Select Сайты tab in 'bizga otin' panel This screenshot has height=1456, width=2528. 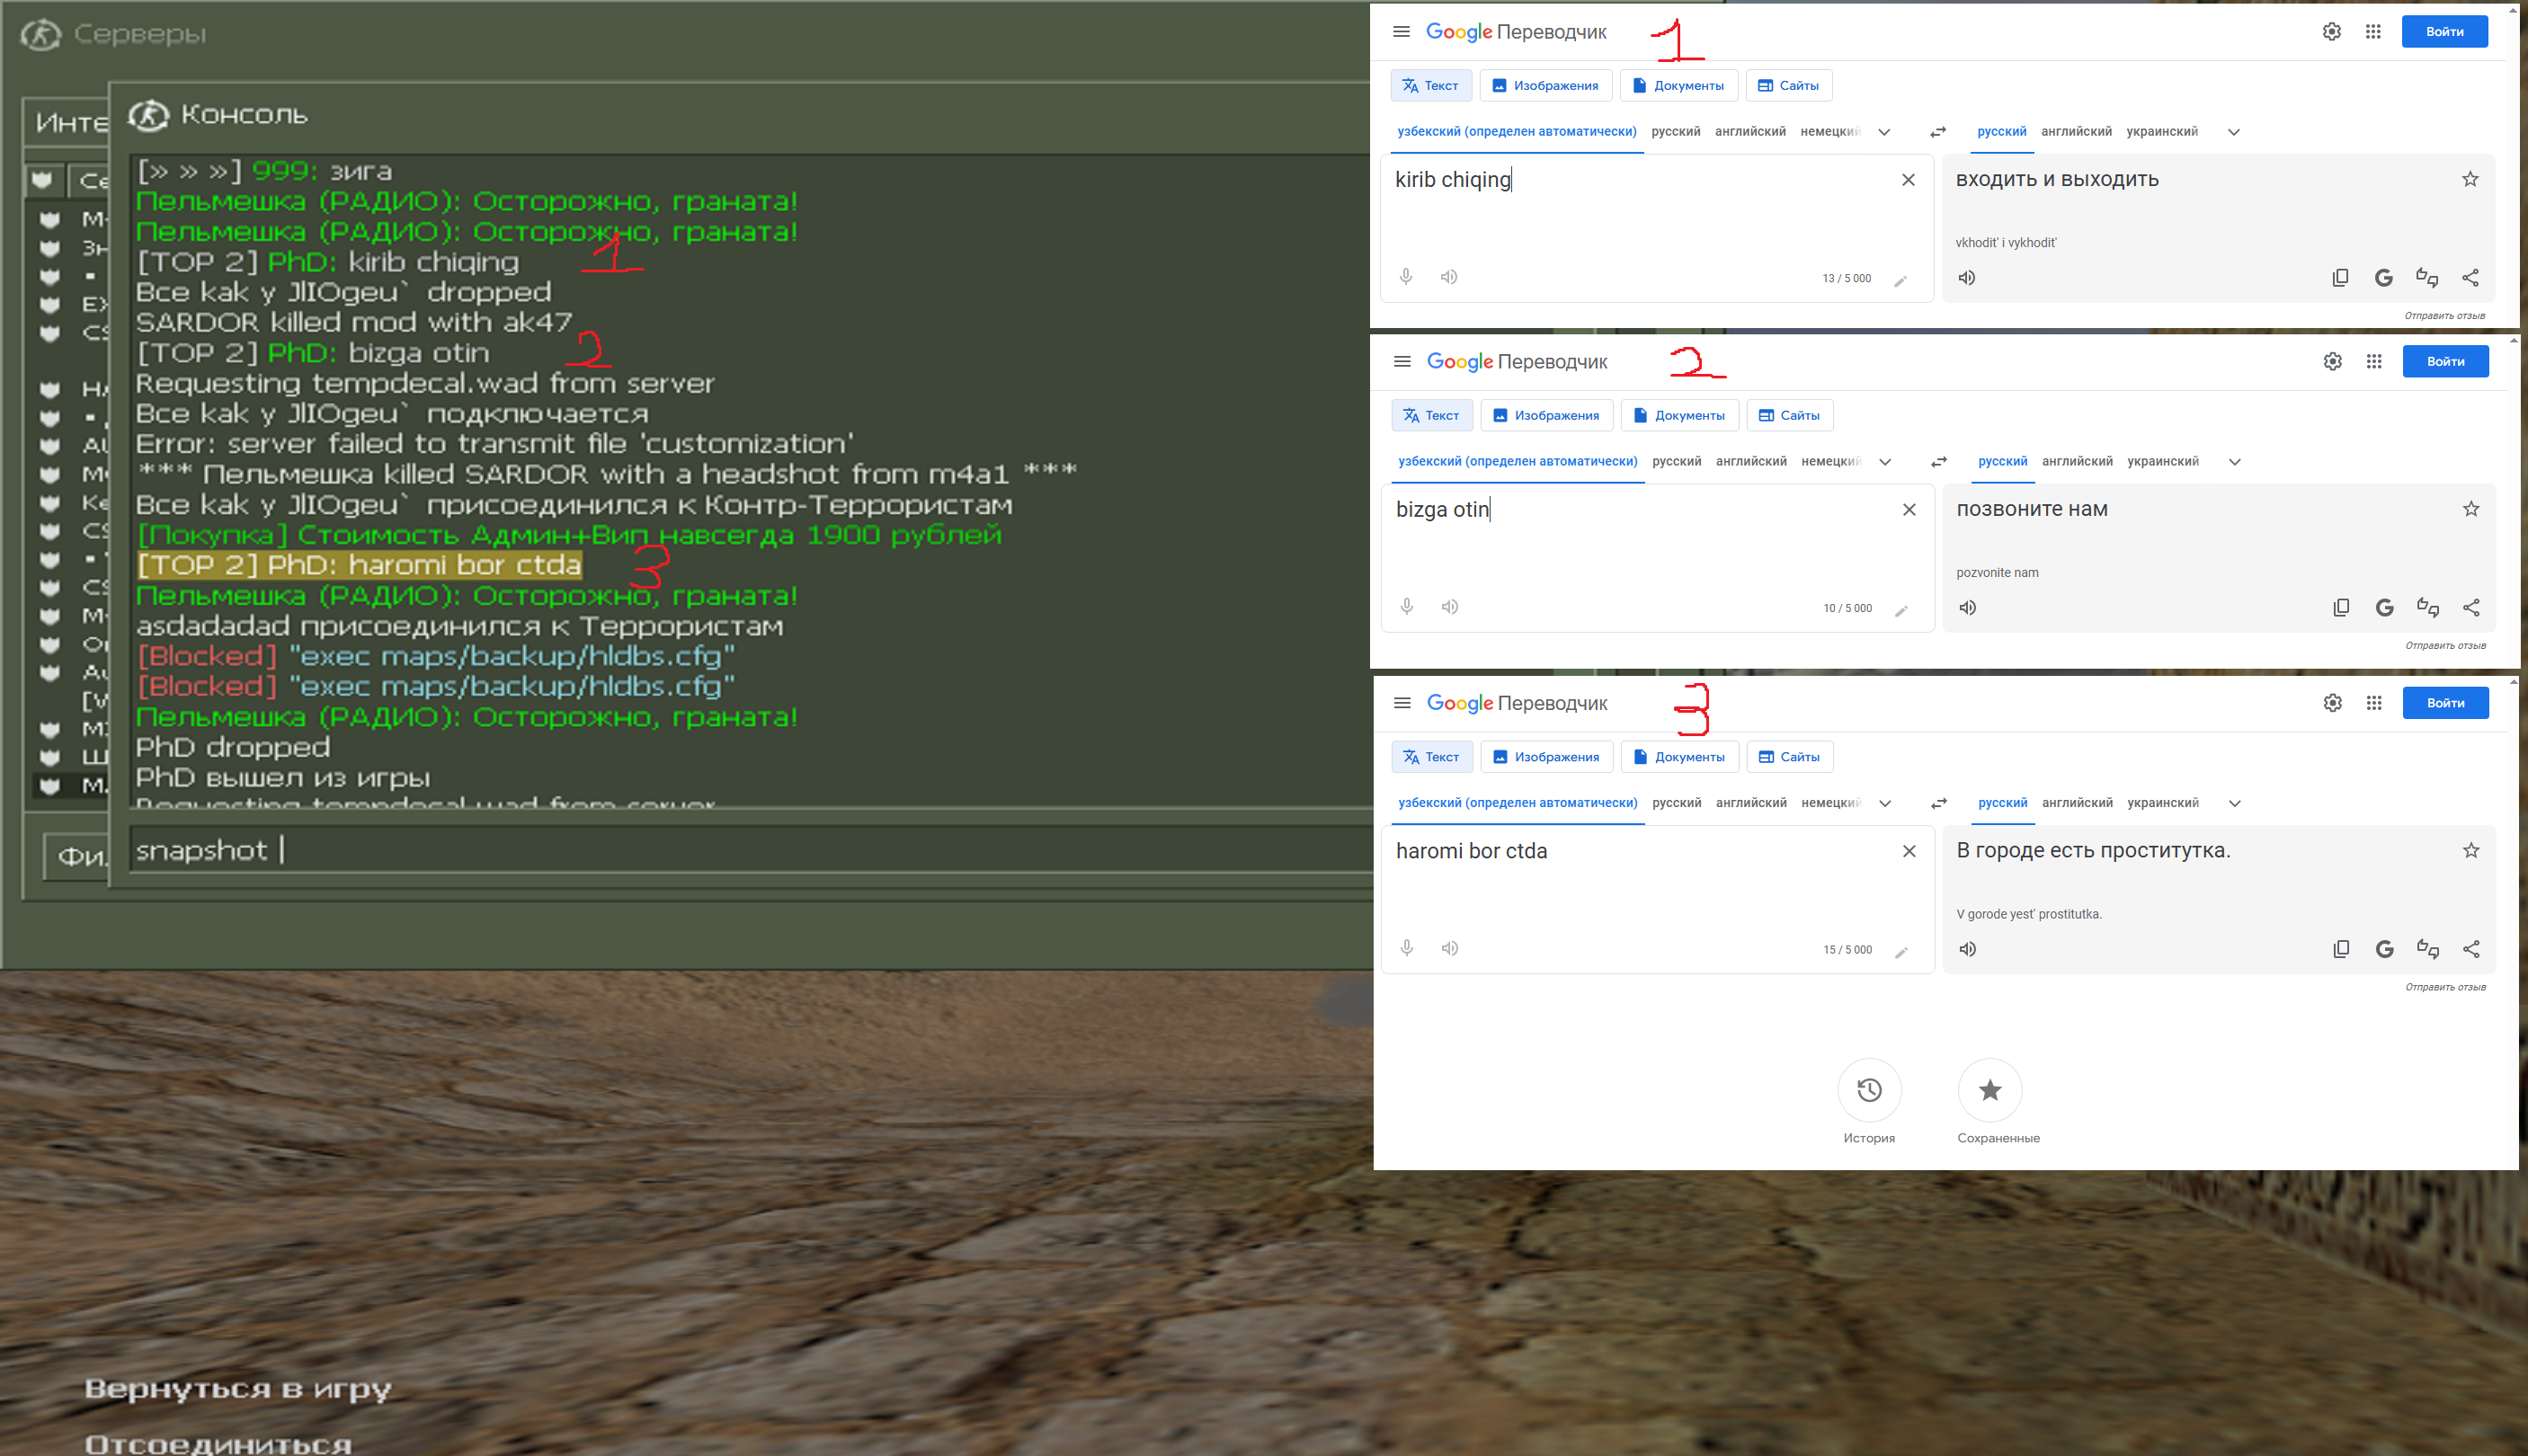1789,416
